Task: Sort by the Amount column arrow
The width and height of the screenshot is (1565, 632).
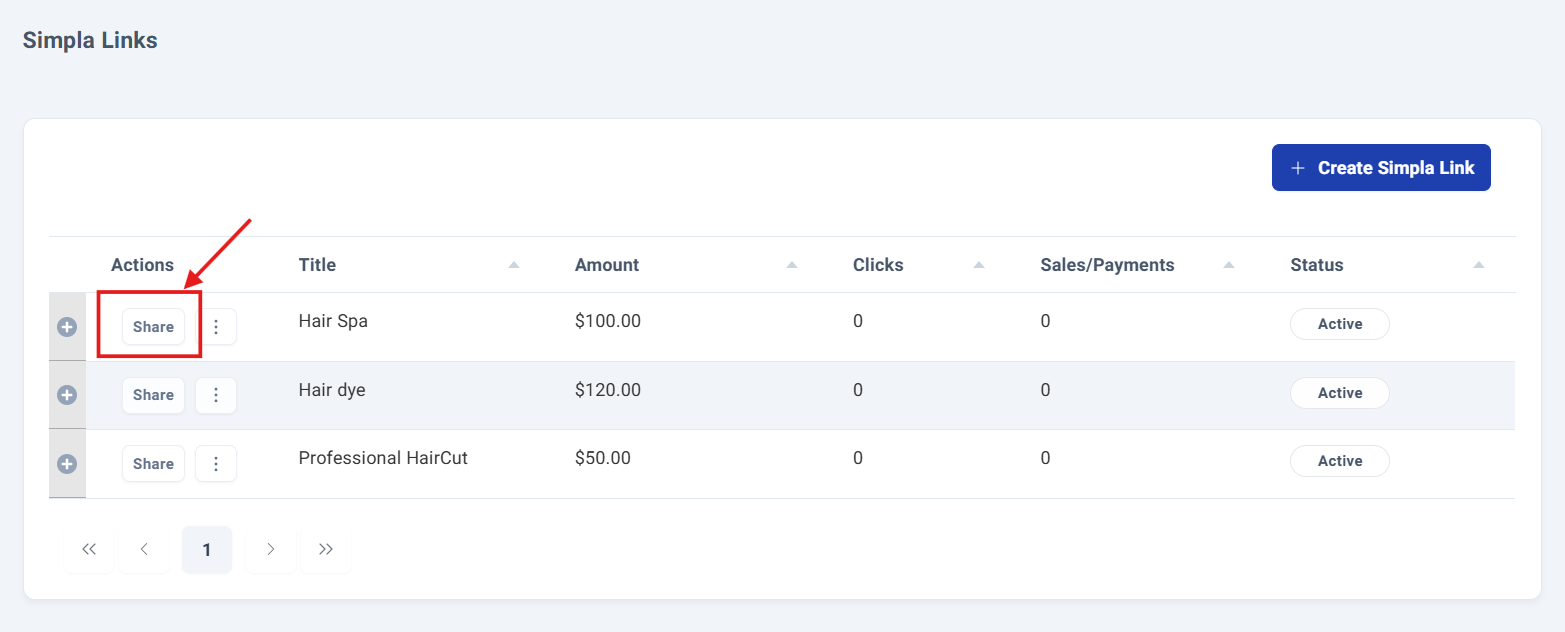Action: pyautogui.click(x=791, y=265)
